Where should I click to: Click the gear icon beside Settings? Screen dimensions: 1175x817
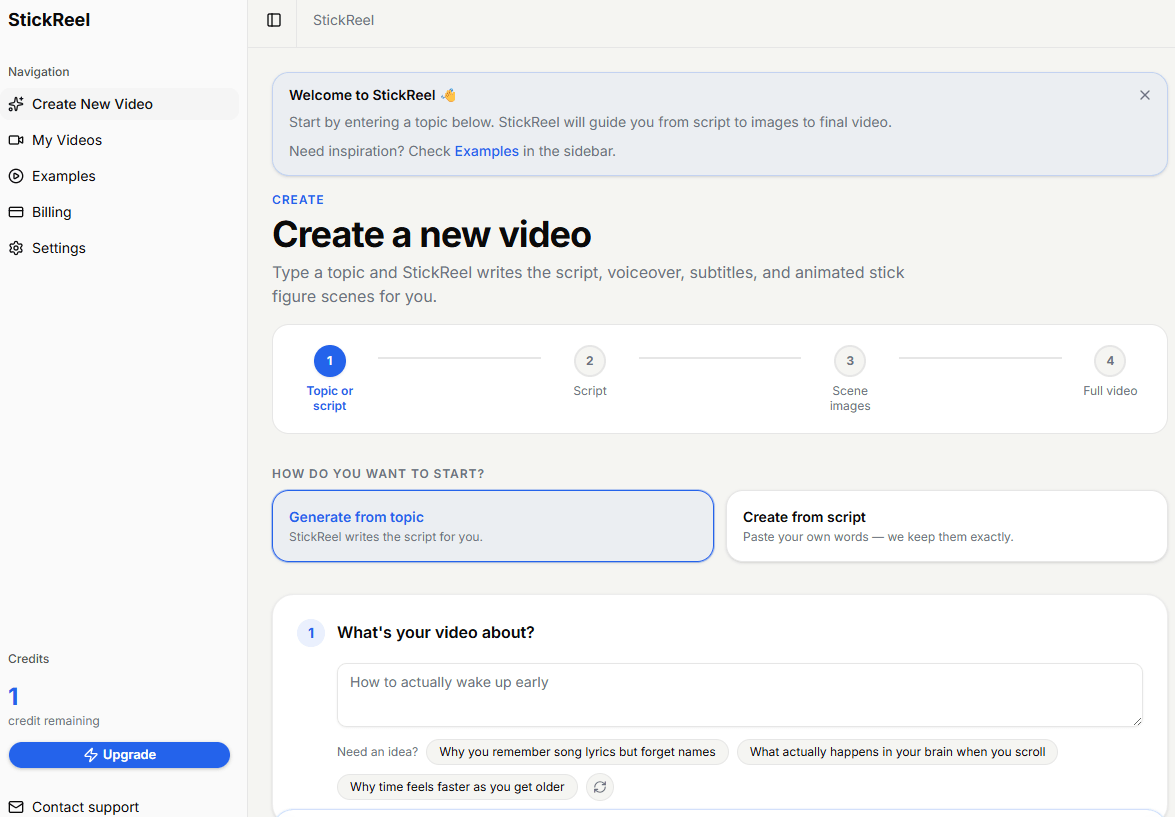tap(16, 248)
